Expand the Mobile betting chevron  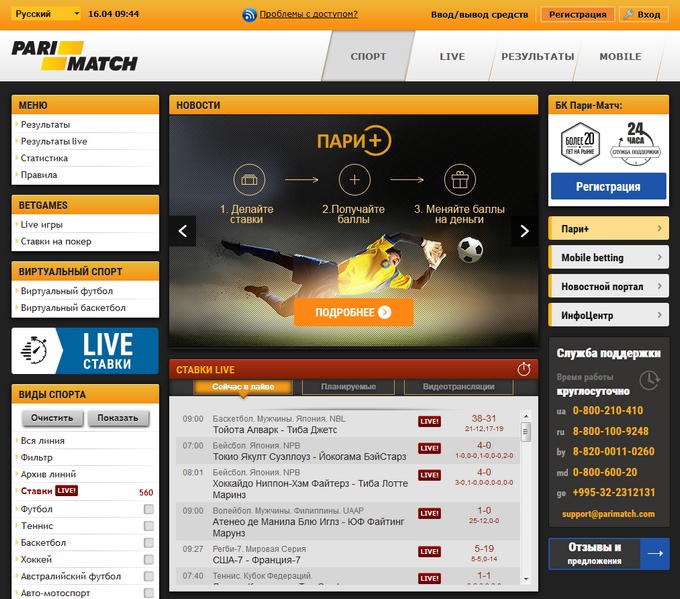659,257
